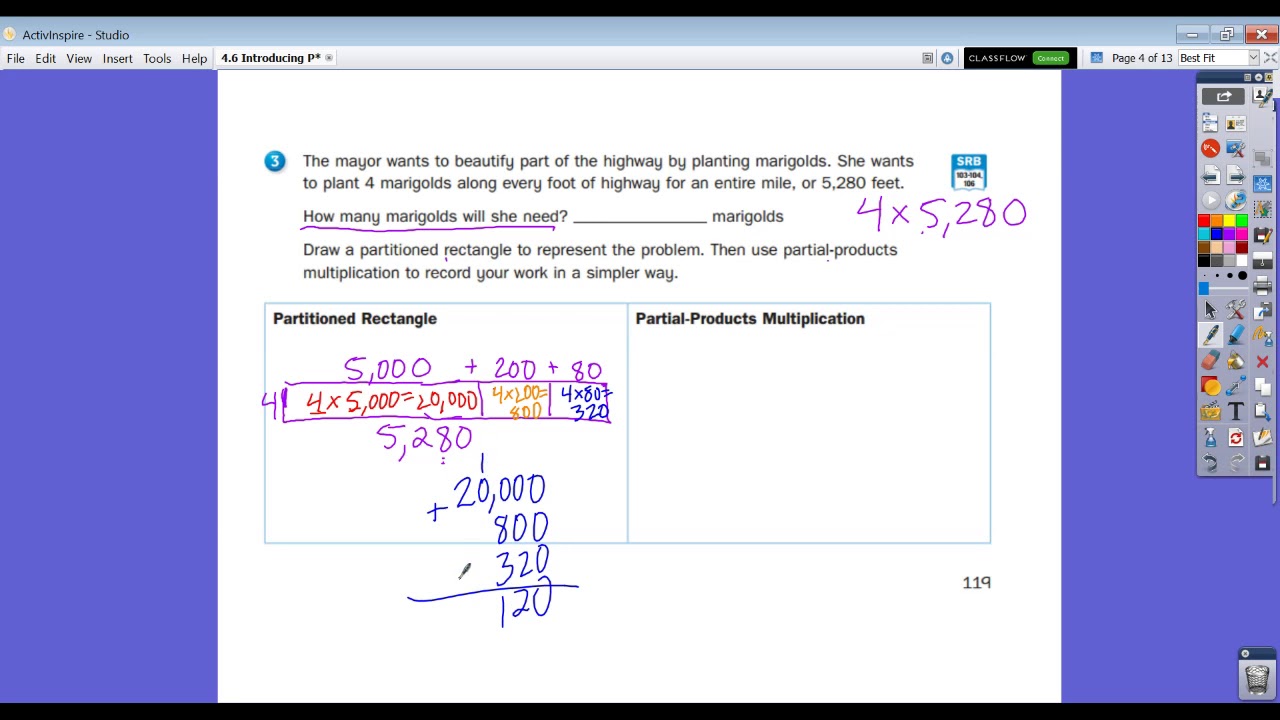
Task: Open the View menu
Action: point(79,58)
